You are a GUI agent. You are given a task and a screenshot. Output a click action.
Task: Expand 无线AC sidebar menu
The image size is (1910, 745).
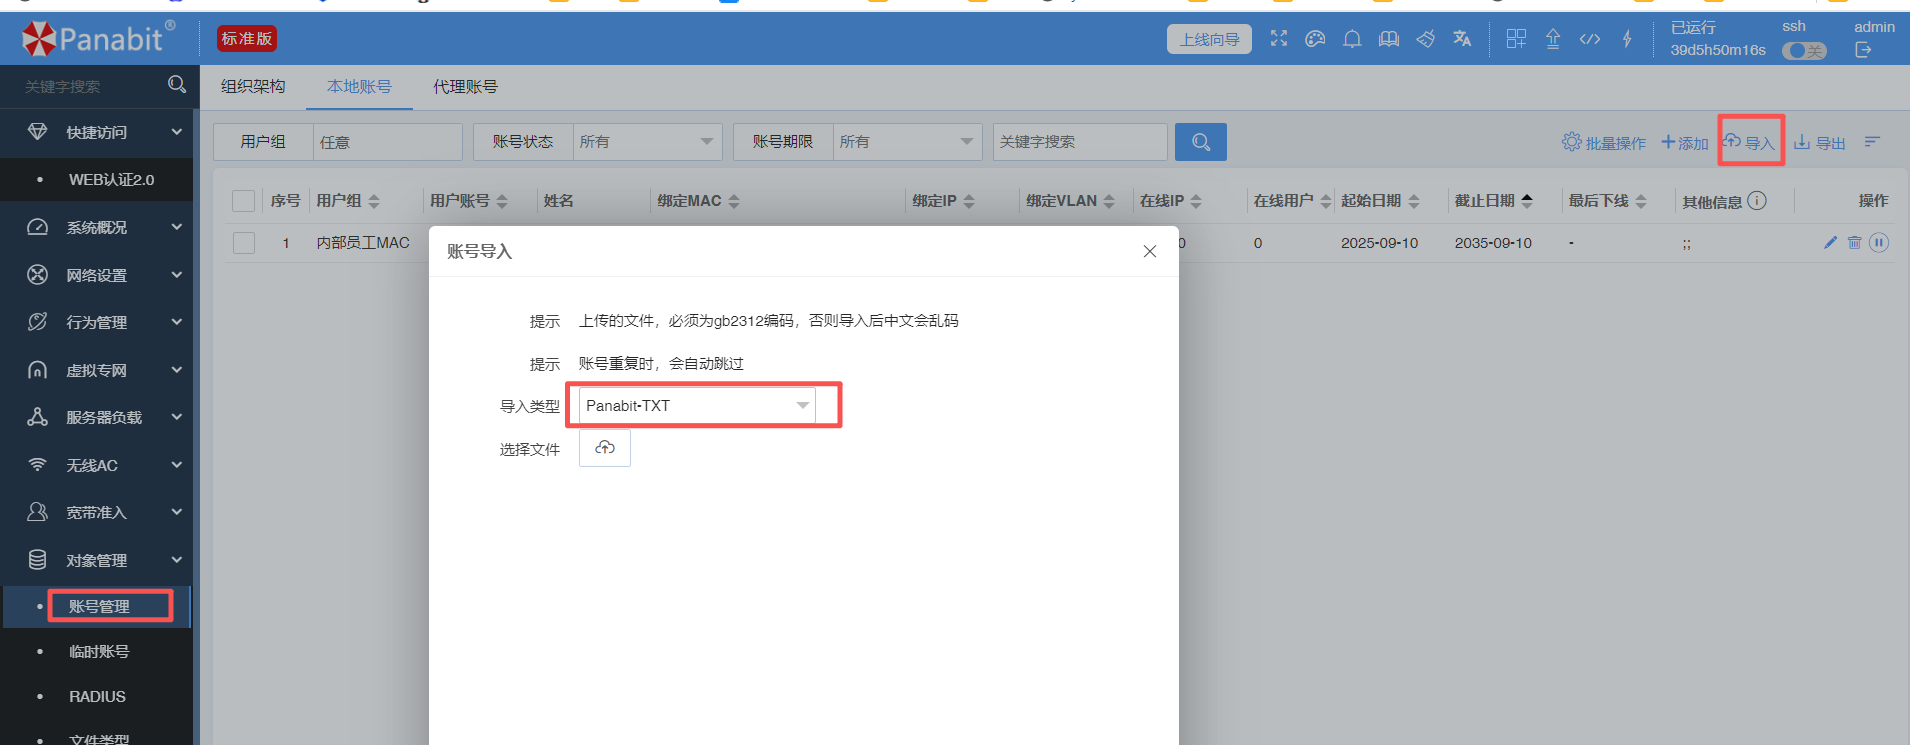[96, 465]
